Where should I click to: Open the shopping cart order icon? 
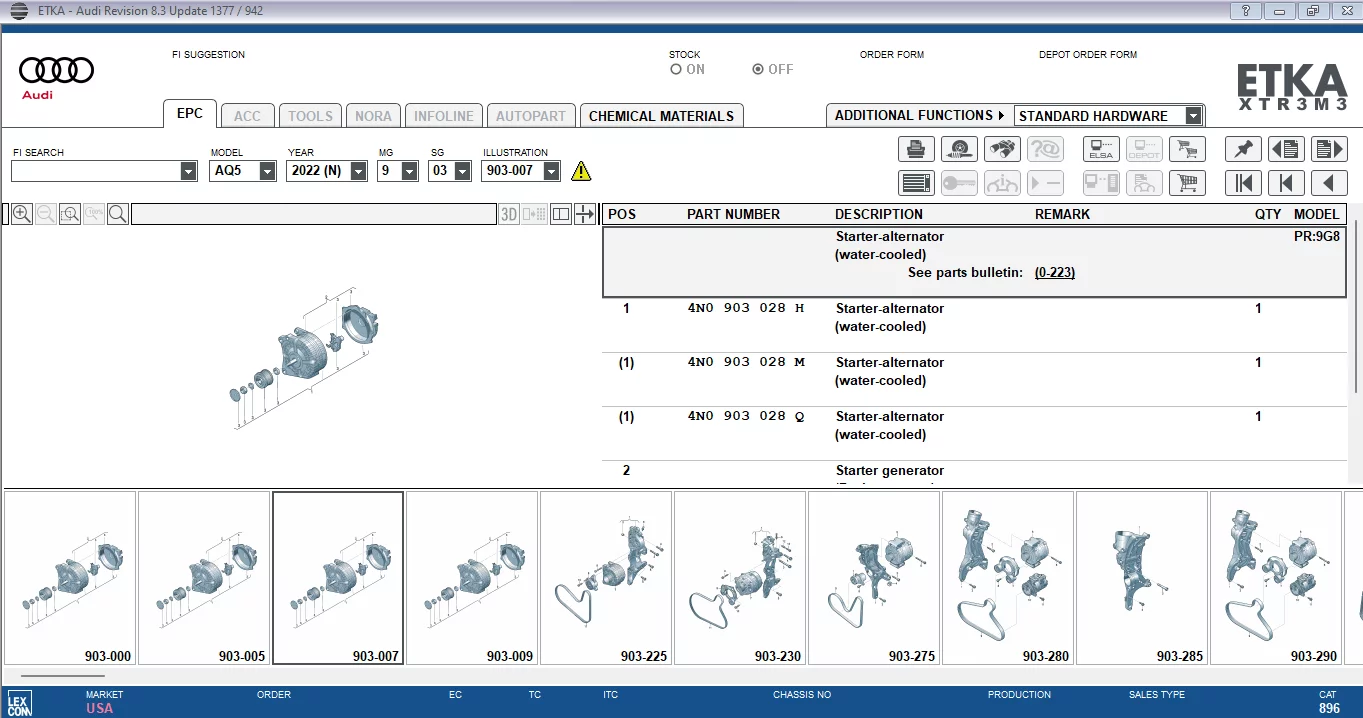[x=1187, y=183]
